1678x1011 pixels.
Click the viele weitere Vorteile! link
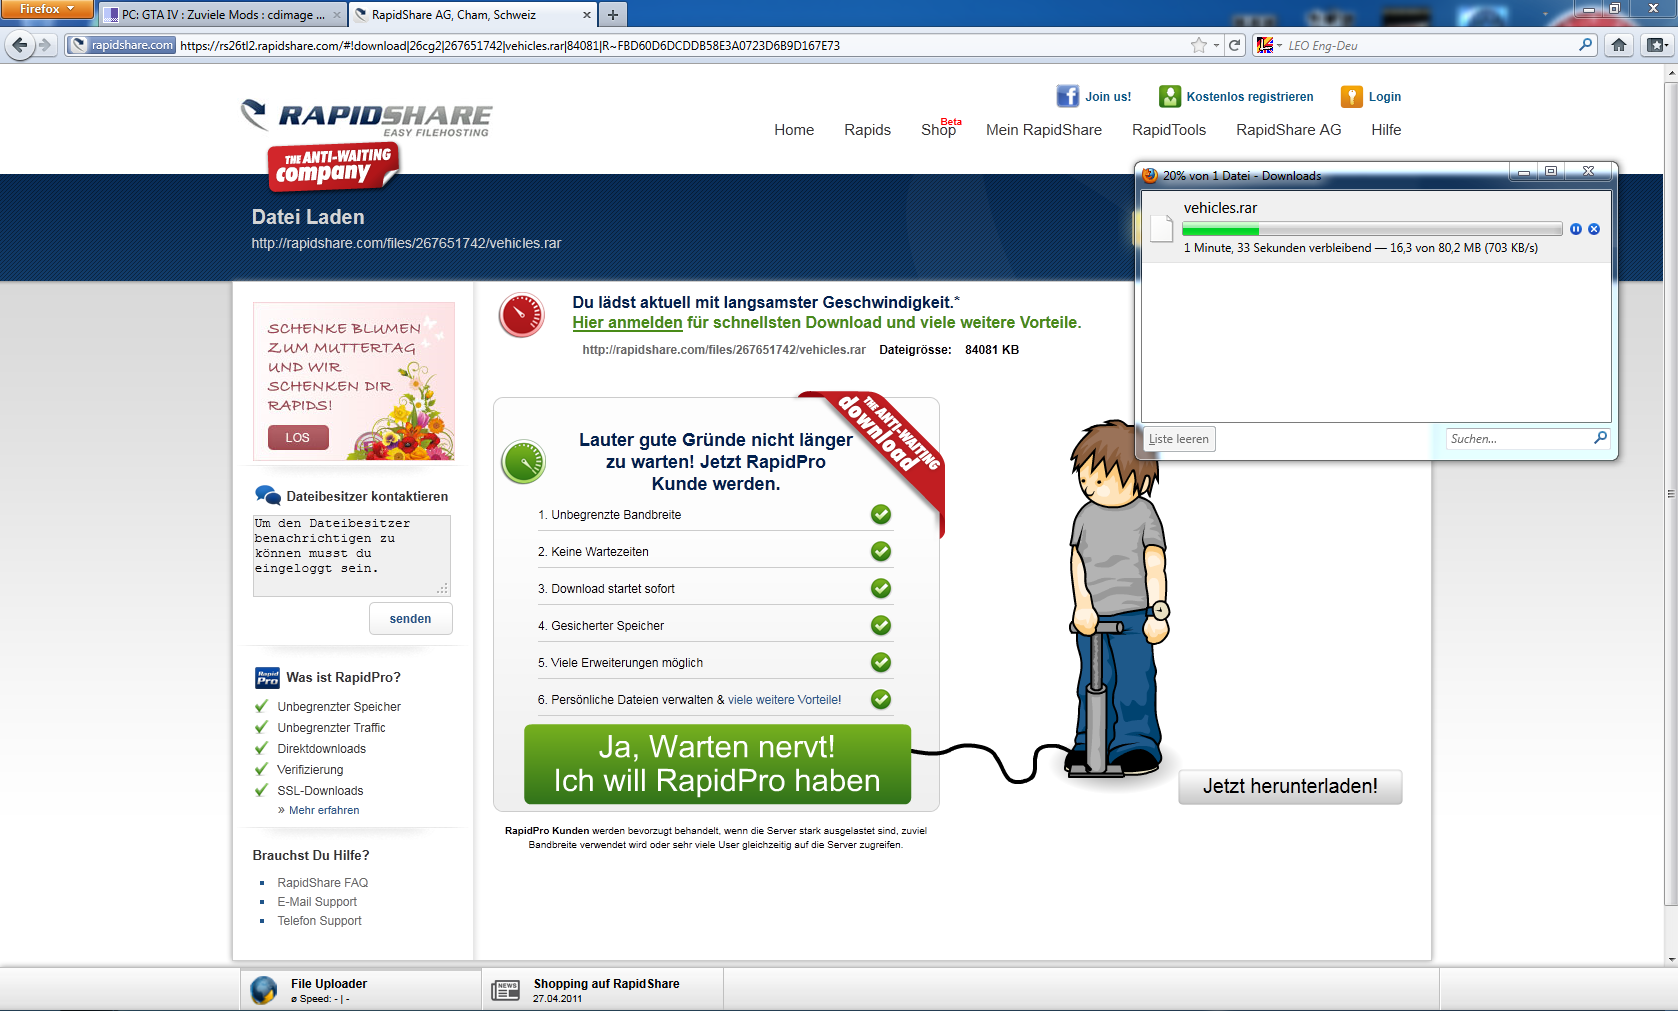tap(785, 700)
